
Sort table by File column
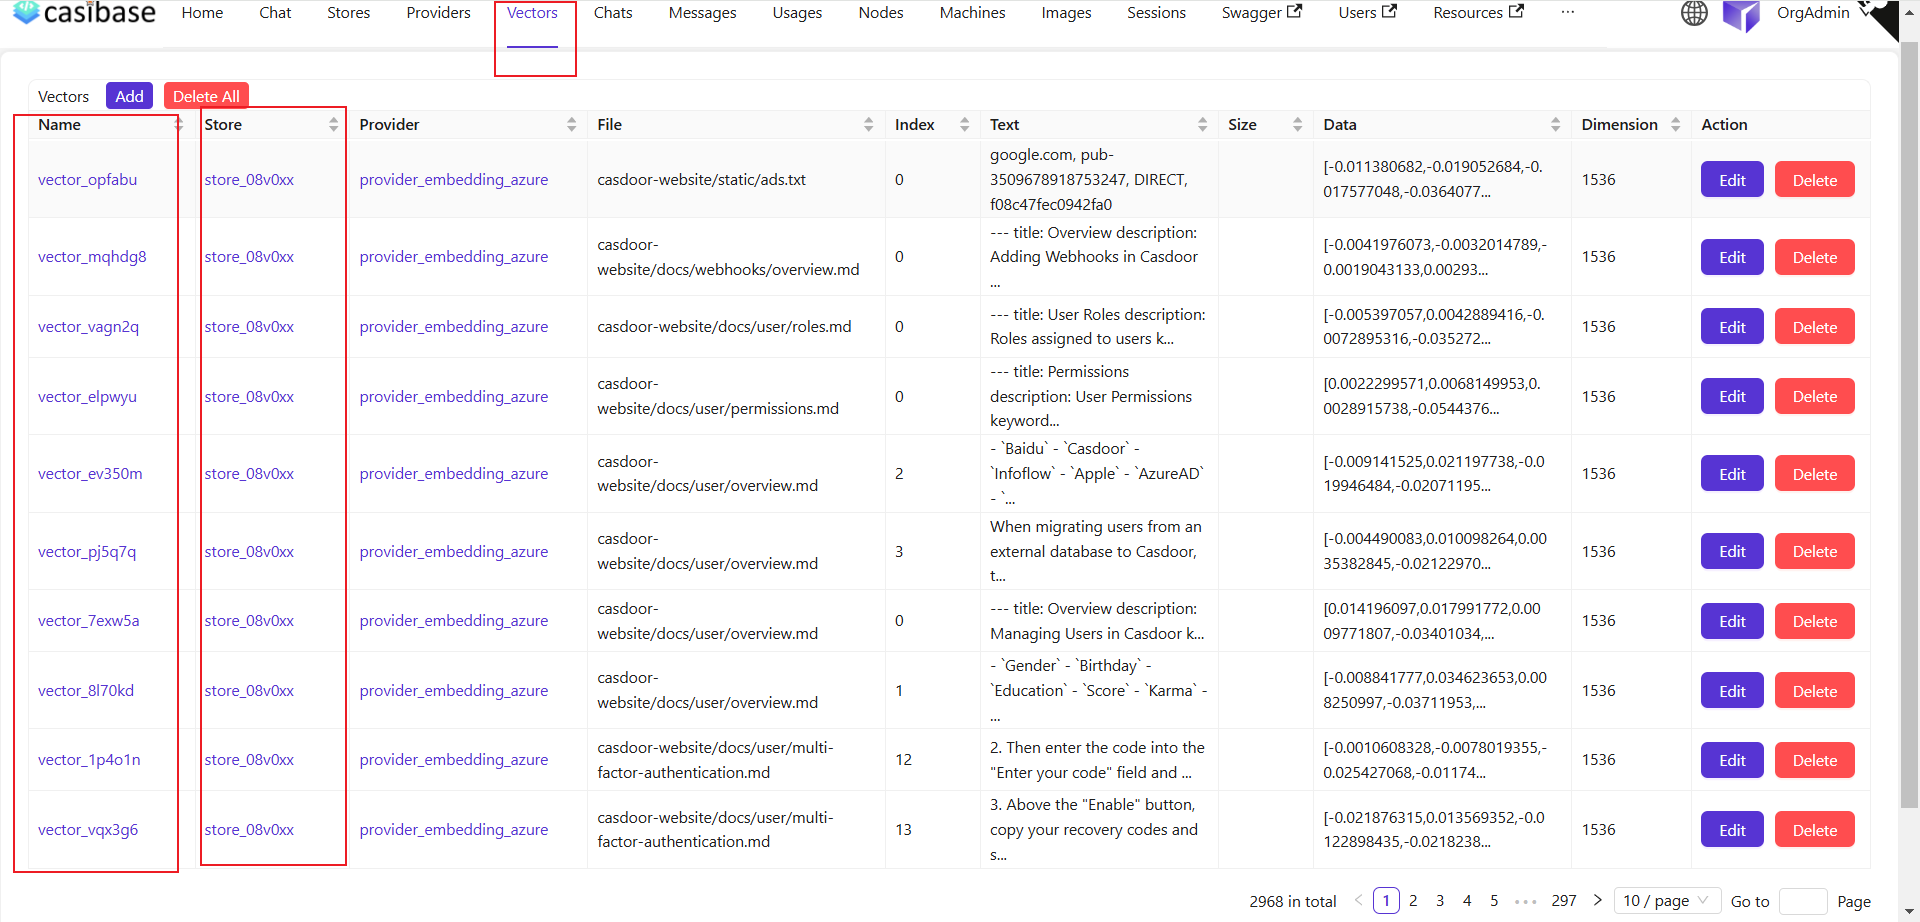pos(868,125)
